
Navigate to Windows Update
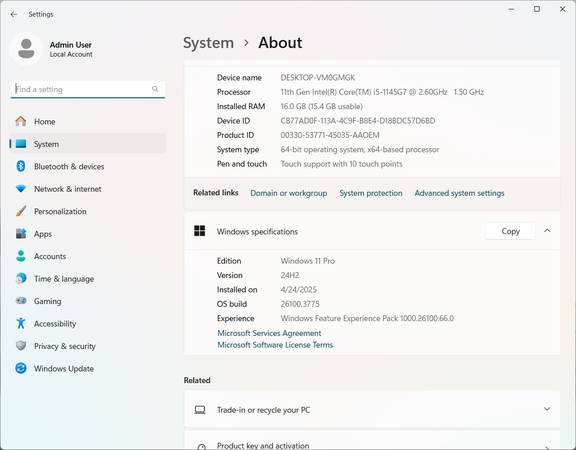(x=87, y=368)
